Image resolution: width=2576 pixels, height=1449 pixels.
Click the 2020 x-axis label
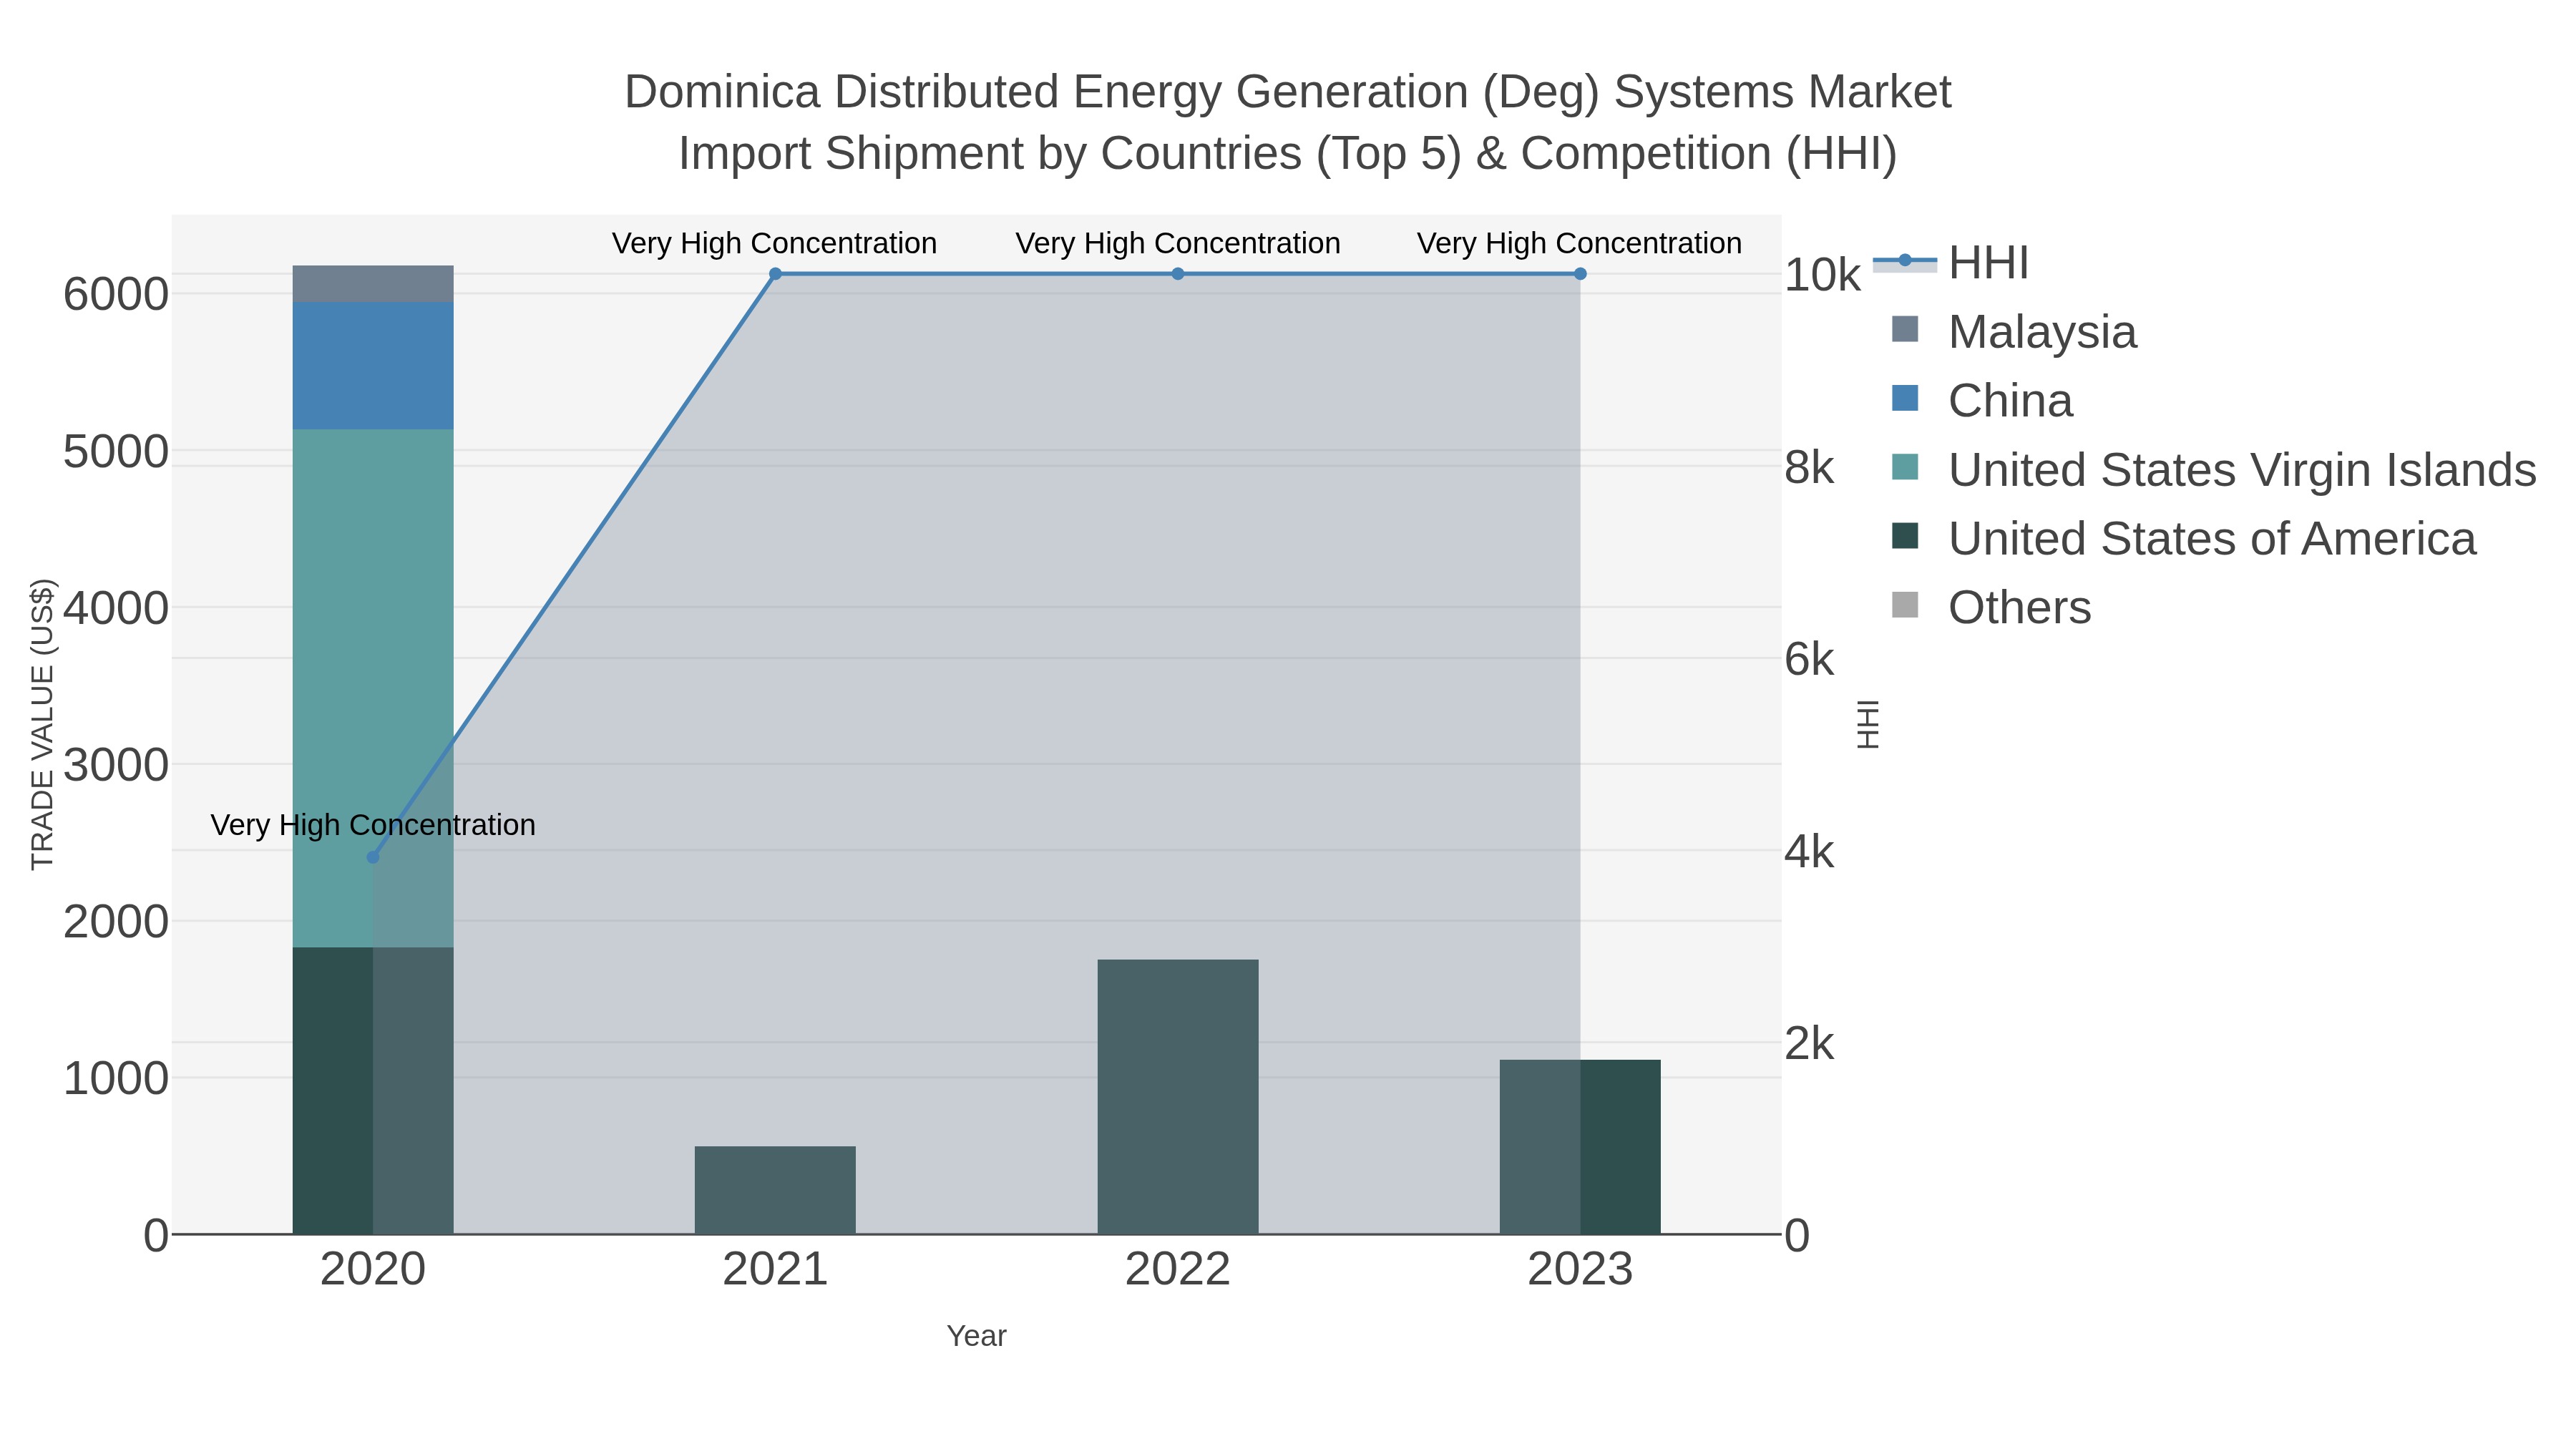pyautogui.click(x=373, y=1270)
